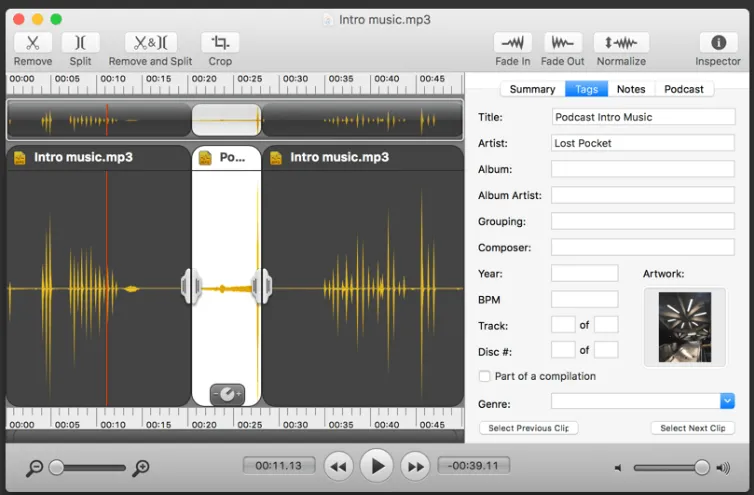Click the first Intro music.mp3 clip file icon
Viewport: 754px width, 495px height.
tap(20, 157)
